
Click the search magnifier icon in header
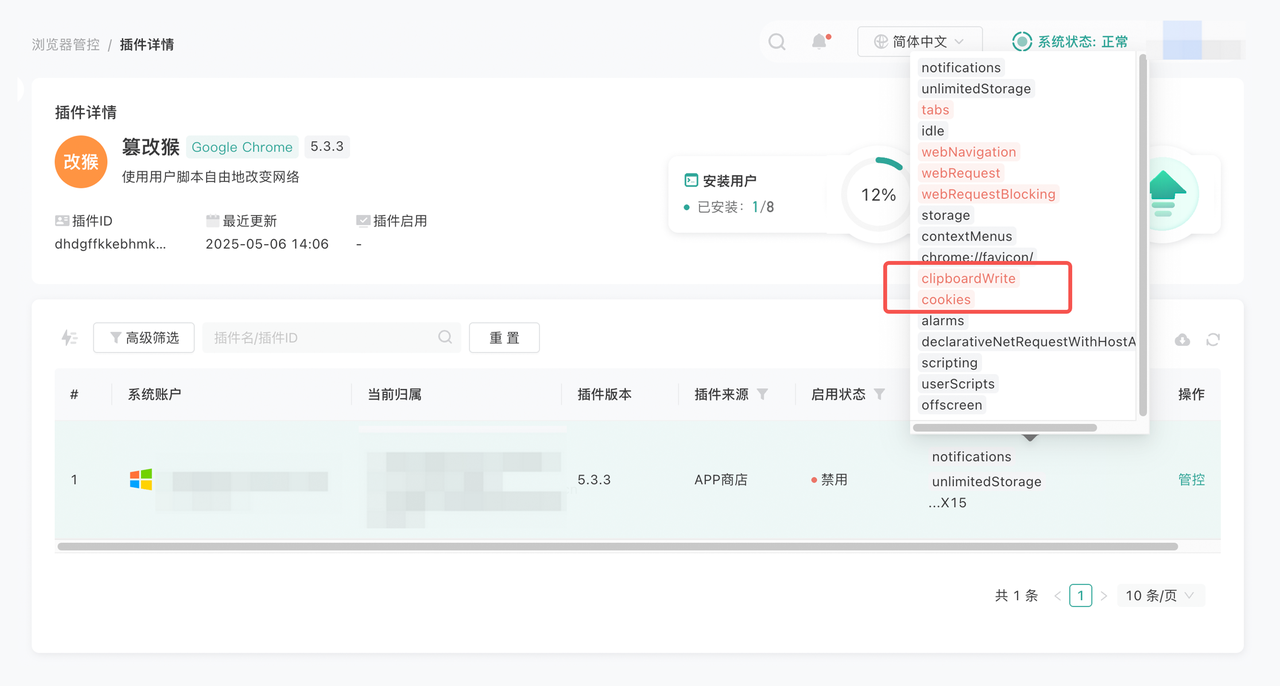(x=777, y=42)
